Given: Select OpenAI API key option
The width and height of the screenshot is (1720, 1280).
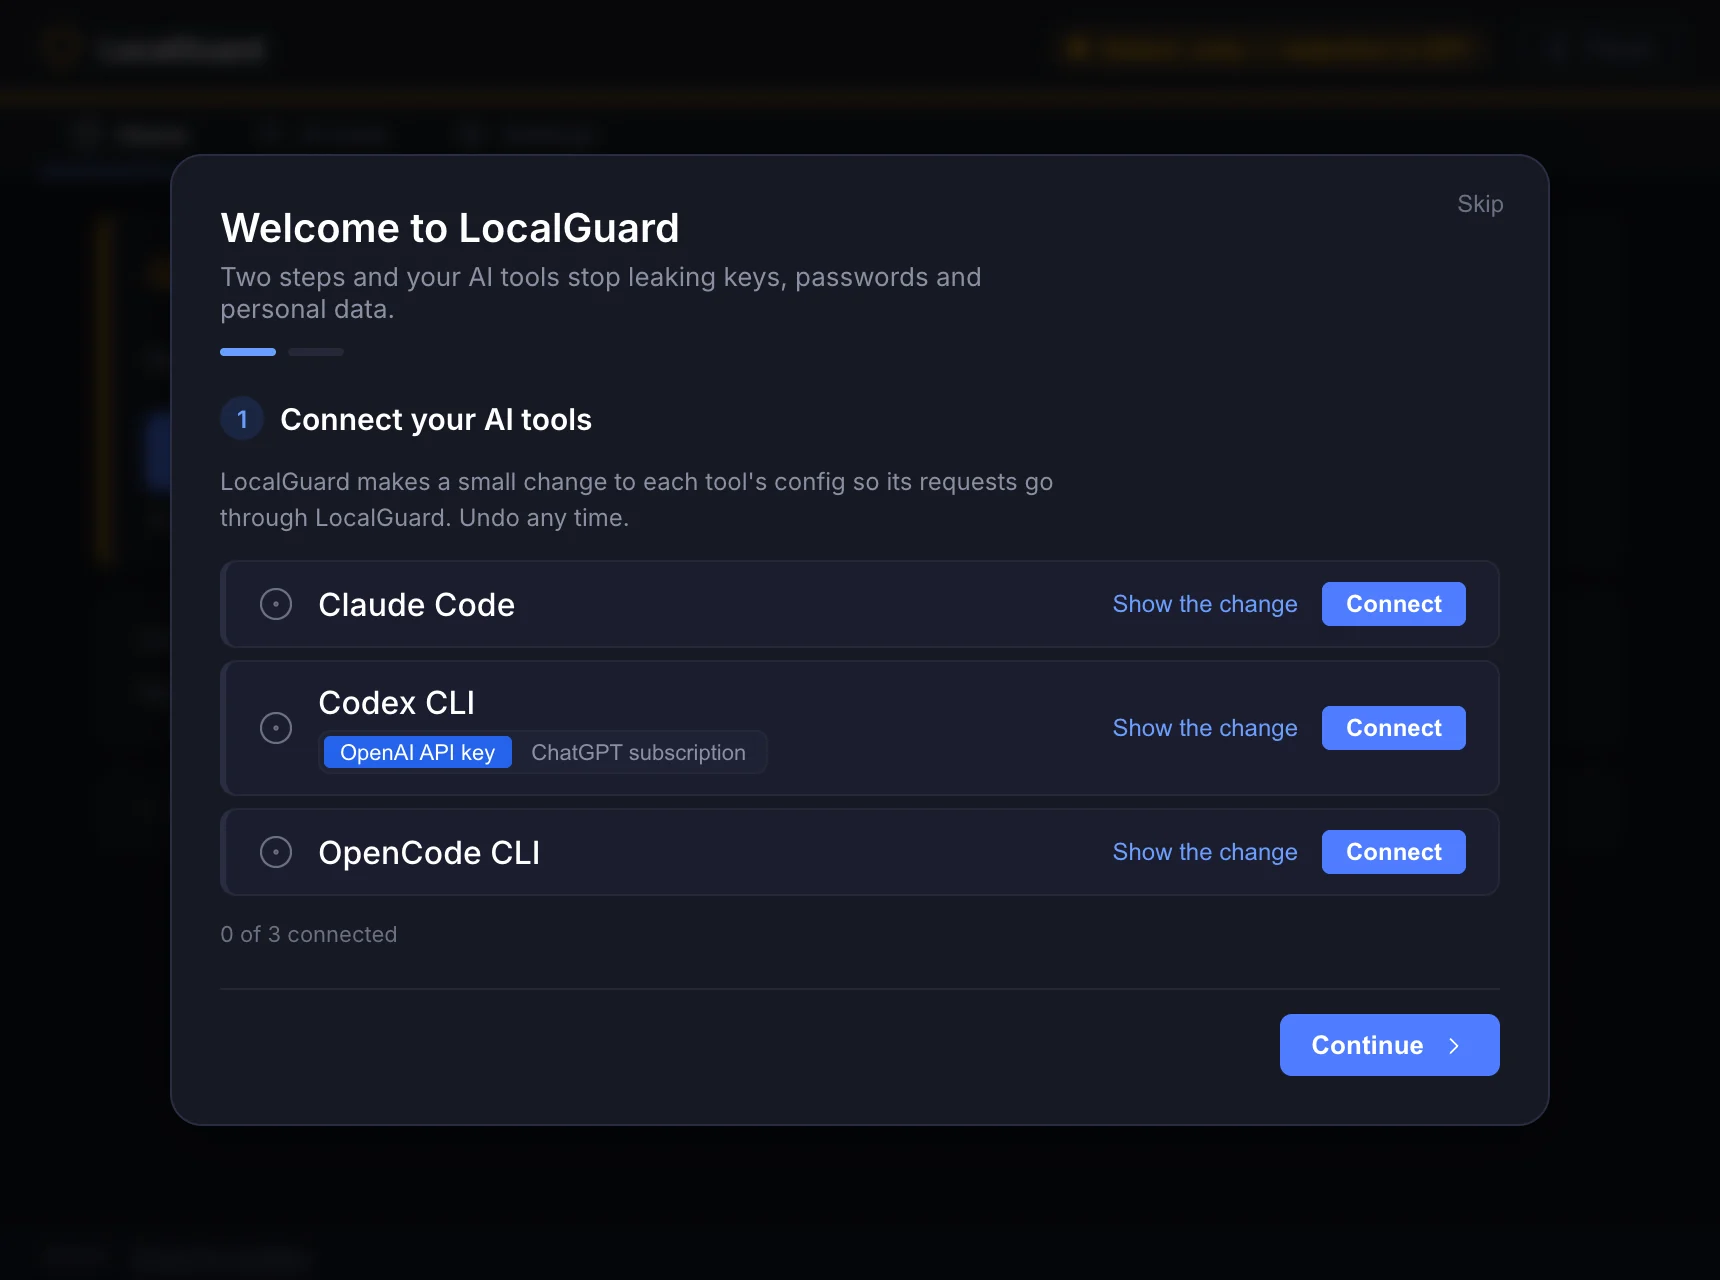Looking at the screenshot, I should 417,752.
